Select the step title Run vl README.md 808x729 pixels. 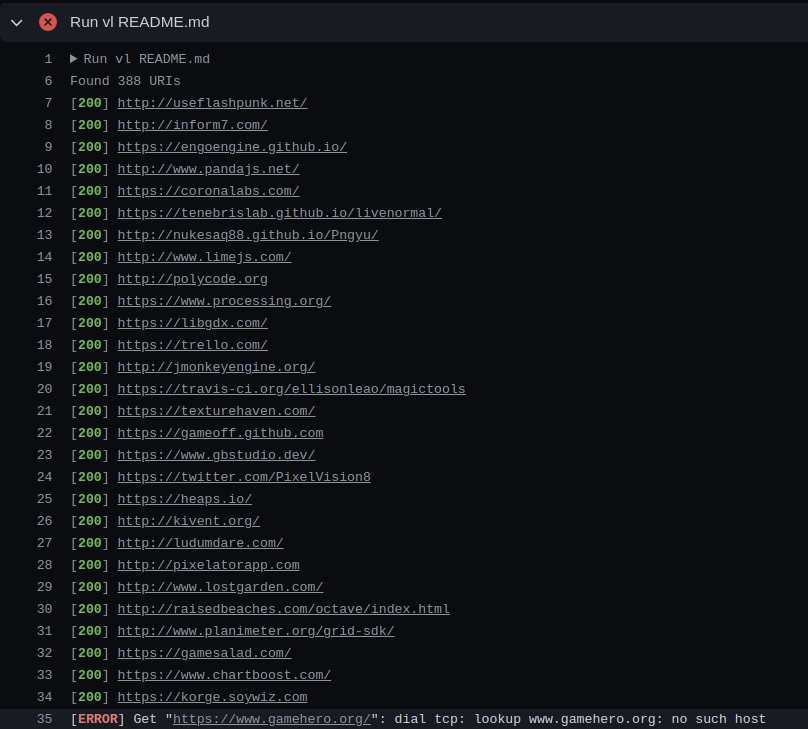coord(140,22)
